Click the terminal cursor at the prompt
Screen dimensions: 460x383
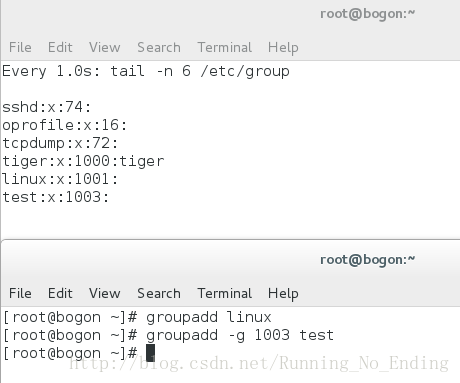coord(150,353)
